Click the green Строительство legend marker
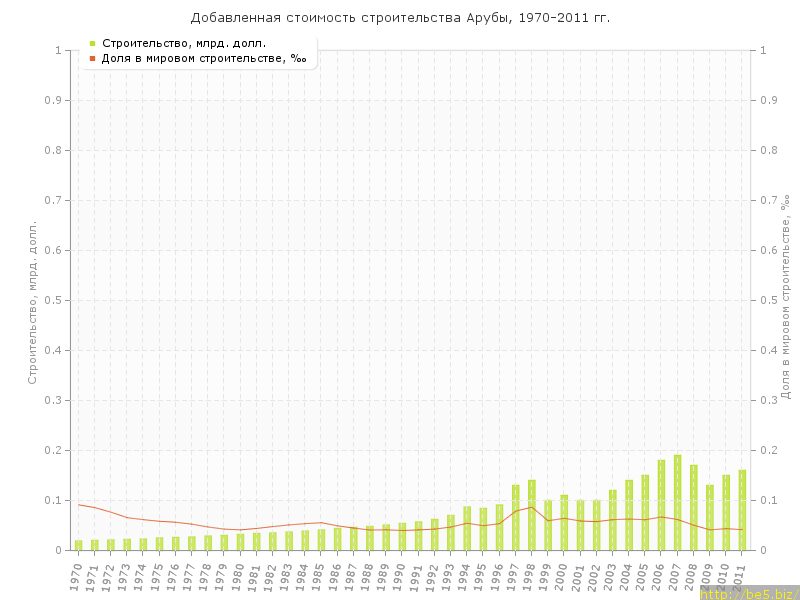800x600 pixels. 92,43
